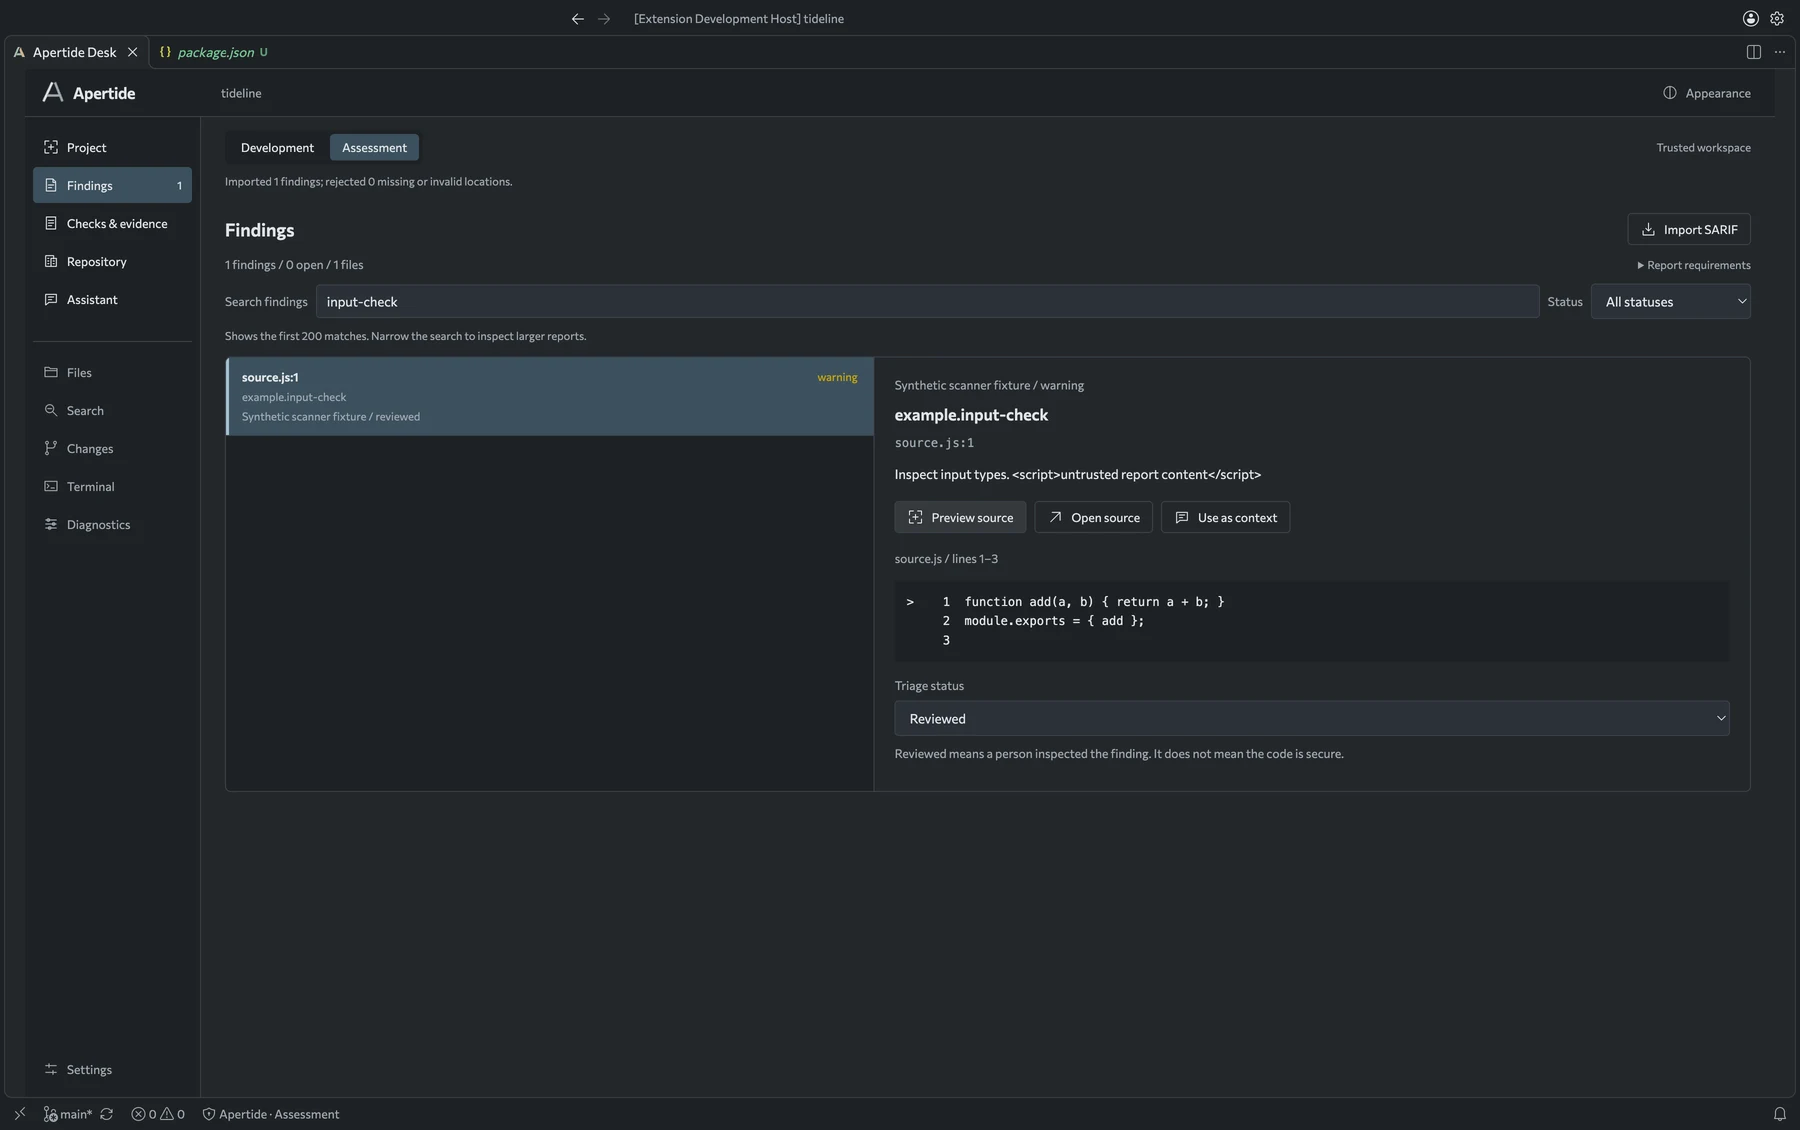Select the source.js:1 finding row
Viewport: 1800px width, 1130px height.
point(550,396)
